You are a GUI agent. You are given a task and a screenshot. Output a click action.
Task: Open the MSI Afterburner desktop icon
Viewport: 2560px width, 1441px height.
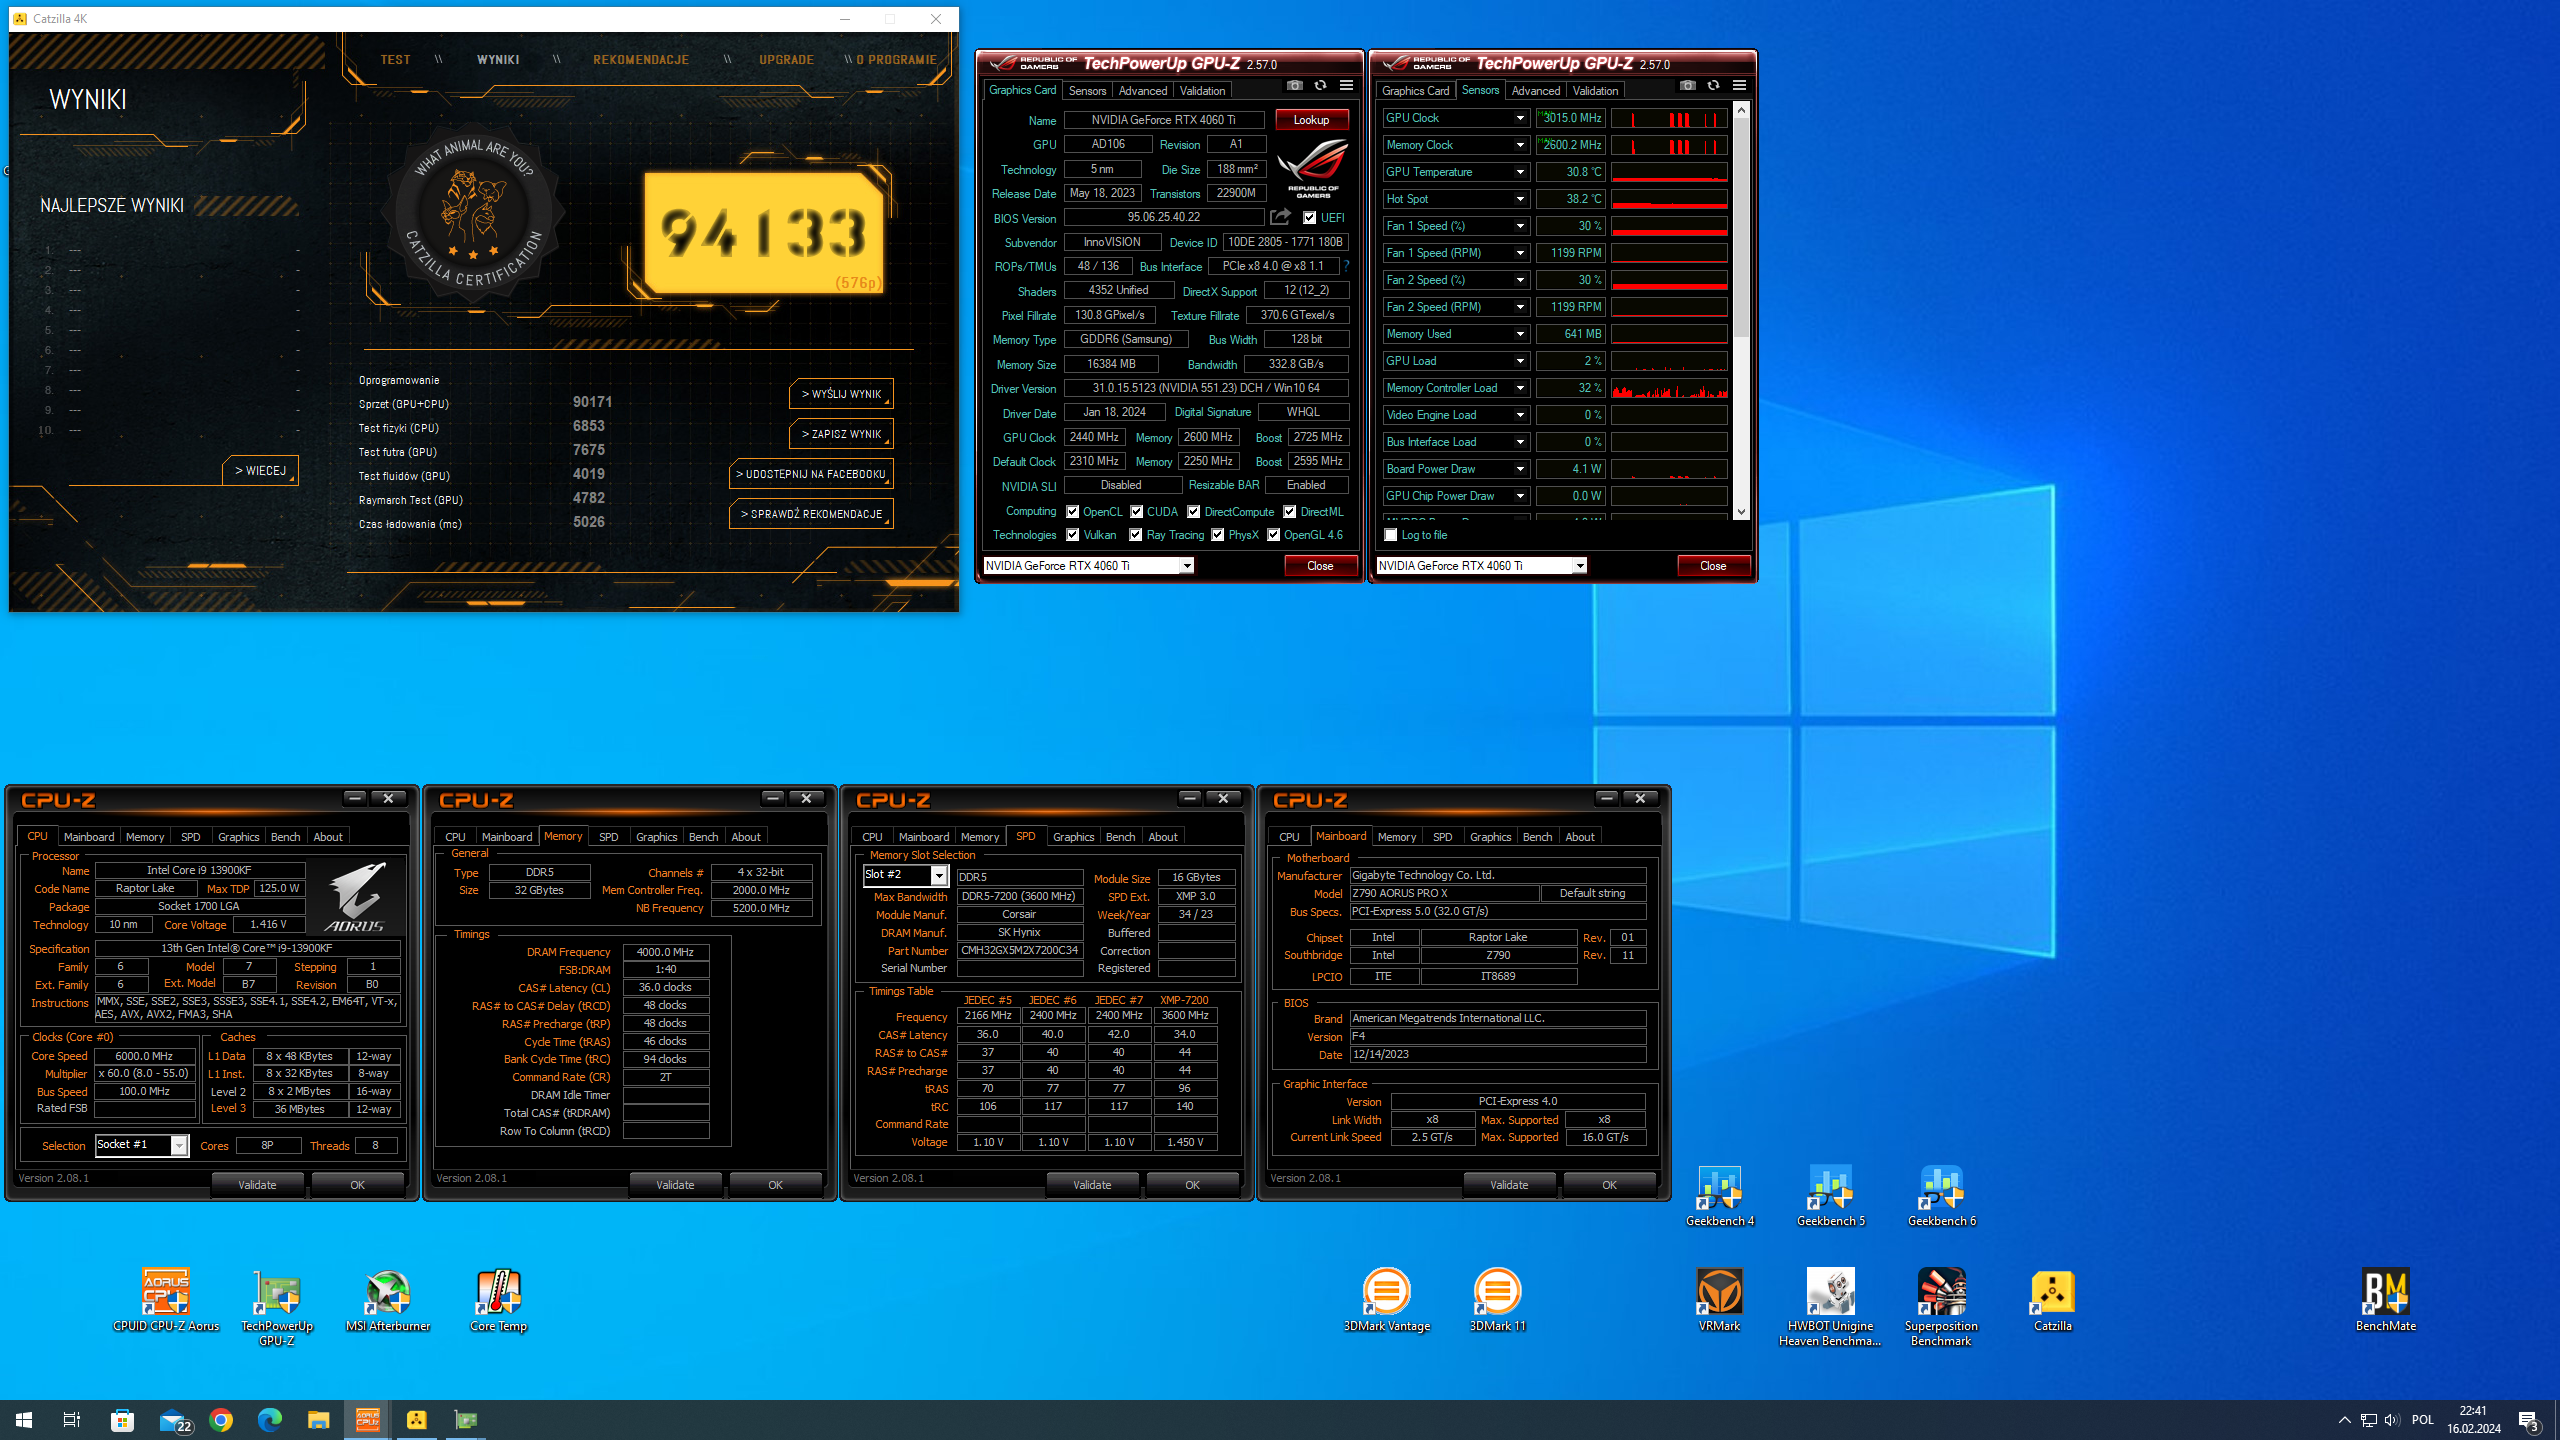pyautogui.click(x=388, y=1301)
